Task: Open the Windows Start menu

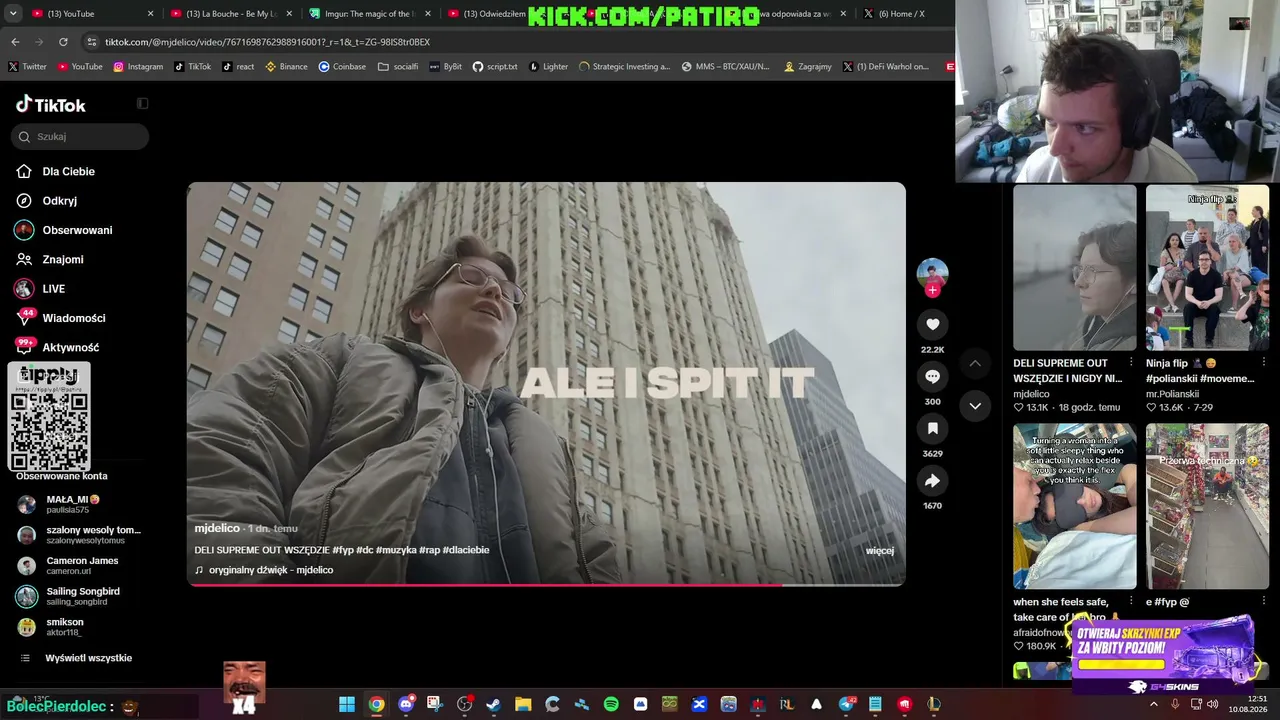Action: coord(346,704)
